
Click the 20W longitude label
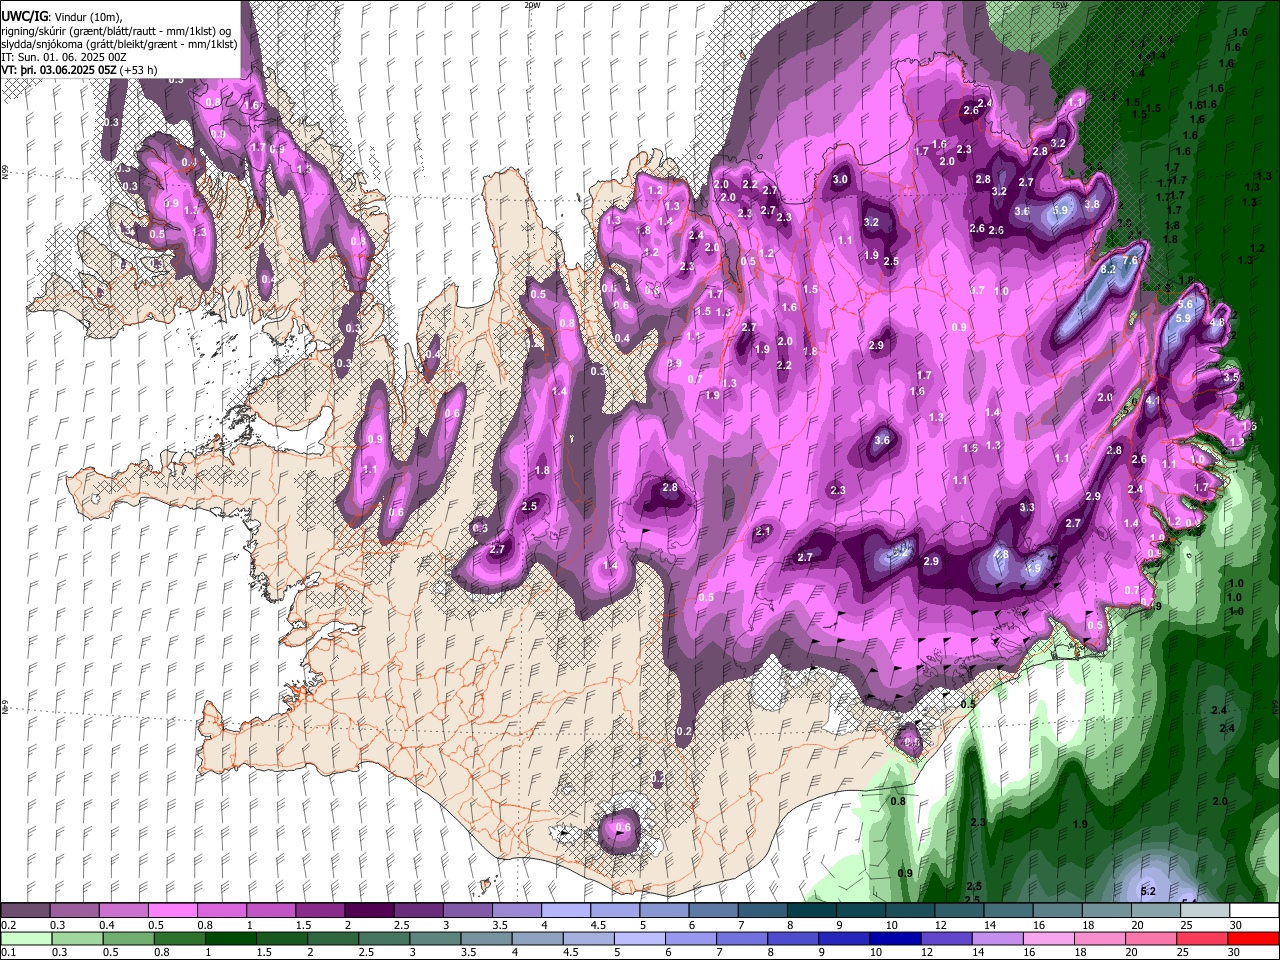click(532, 5)
